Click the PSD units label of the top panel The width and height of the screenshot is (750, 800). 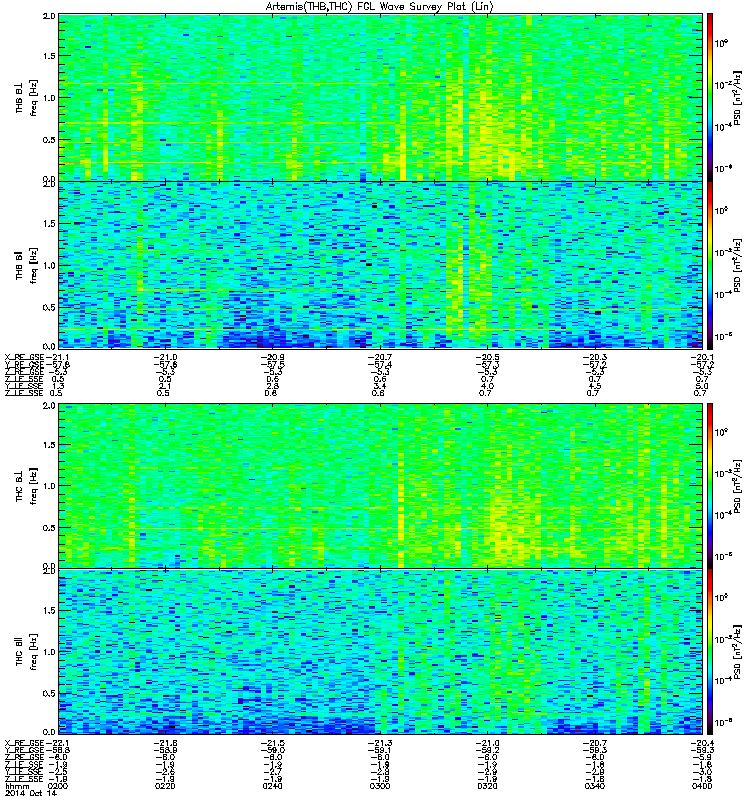pyautogui.click(x=737, y=98)
